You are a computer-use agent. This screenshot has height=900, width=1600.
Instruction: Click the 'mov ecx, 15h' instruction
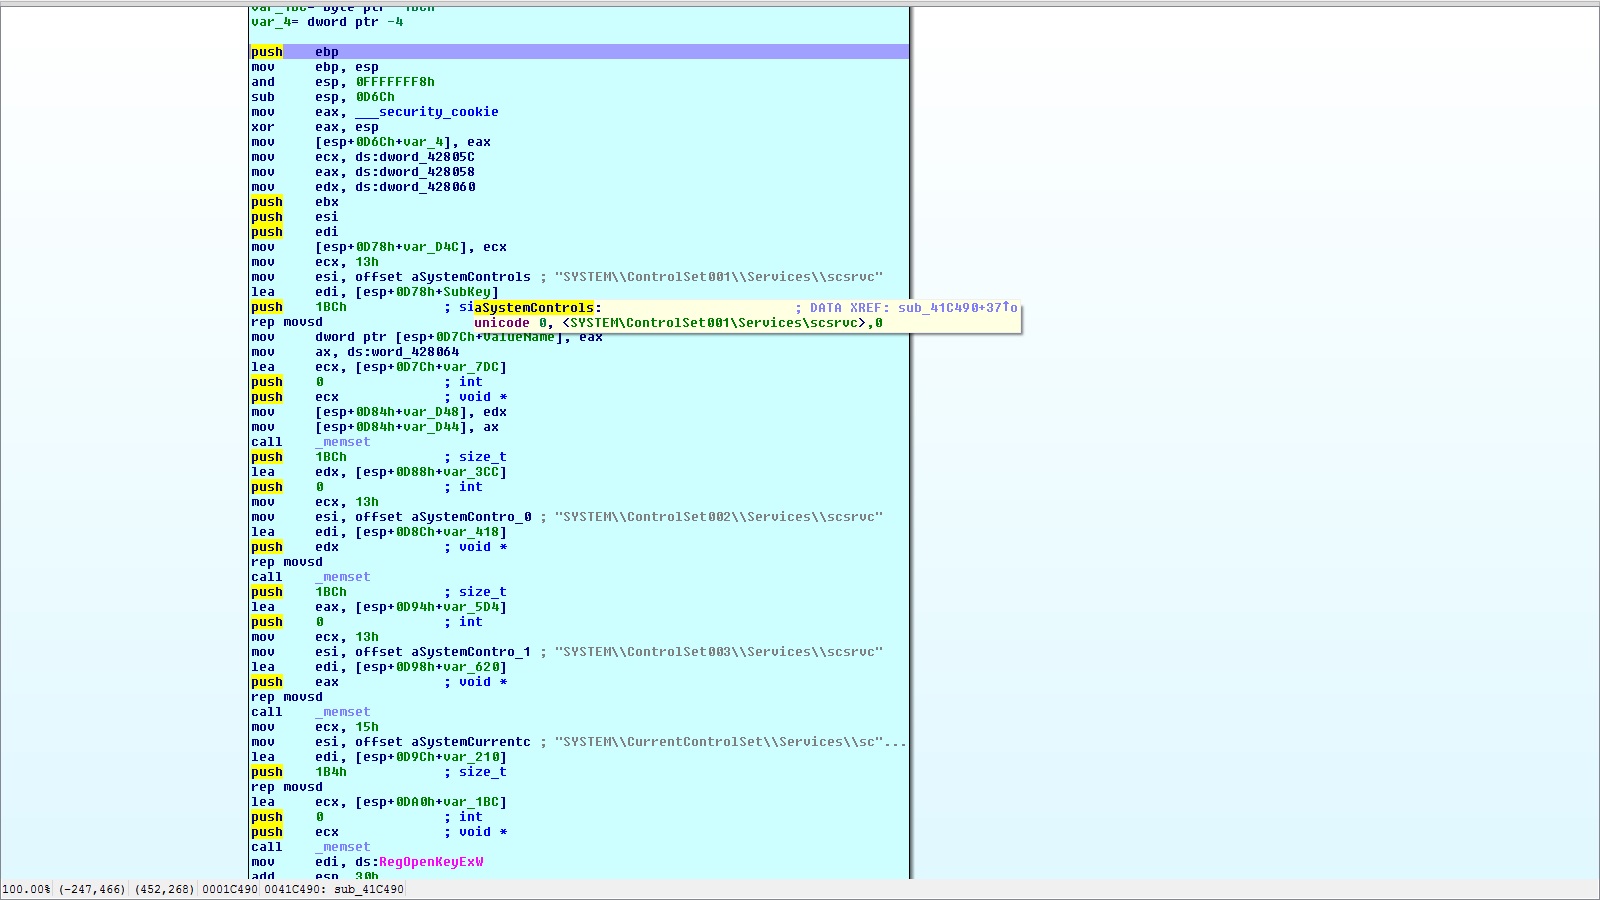(315, 727)
